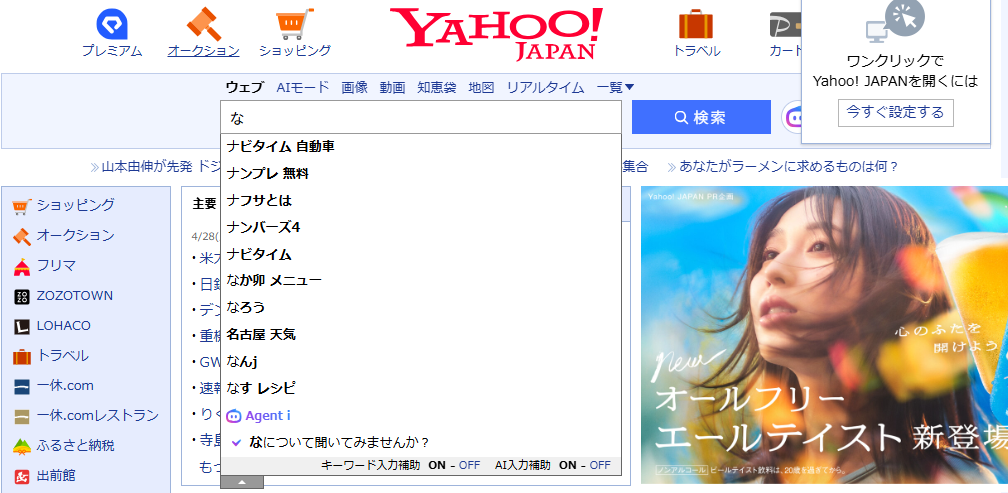The width and height of the screenshot is (1008, 493).
Task: Switch to the AIモード search tab
Action: 303,87
